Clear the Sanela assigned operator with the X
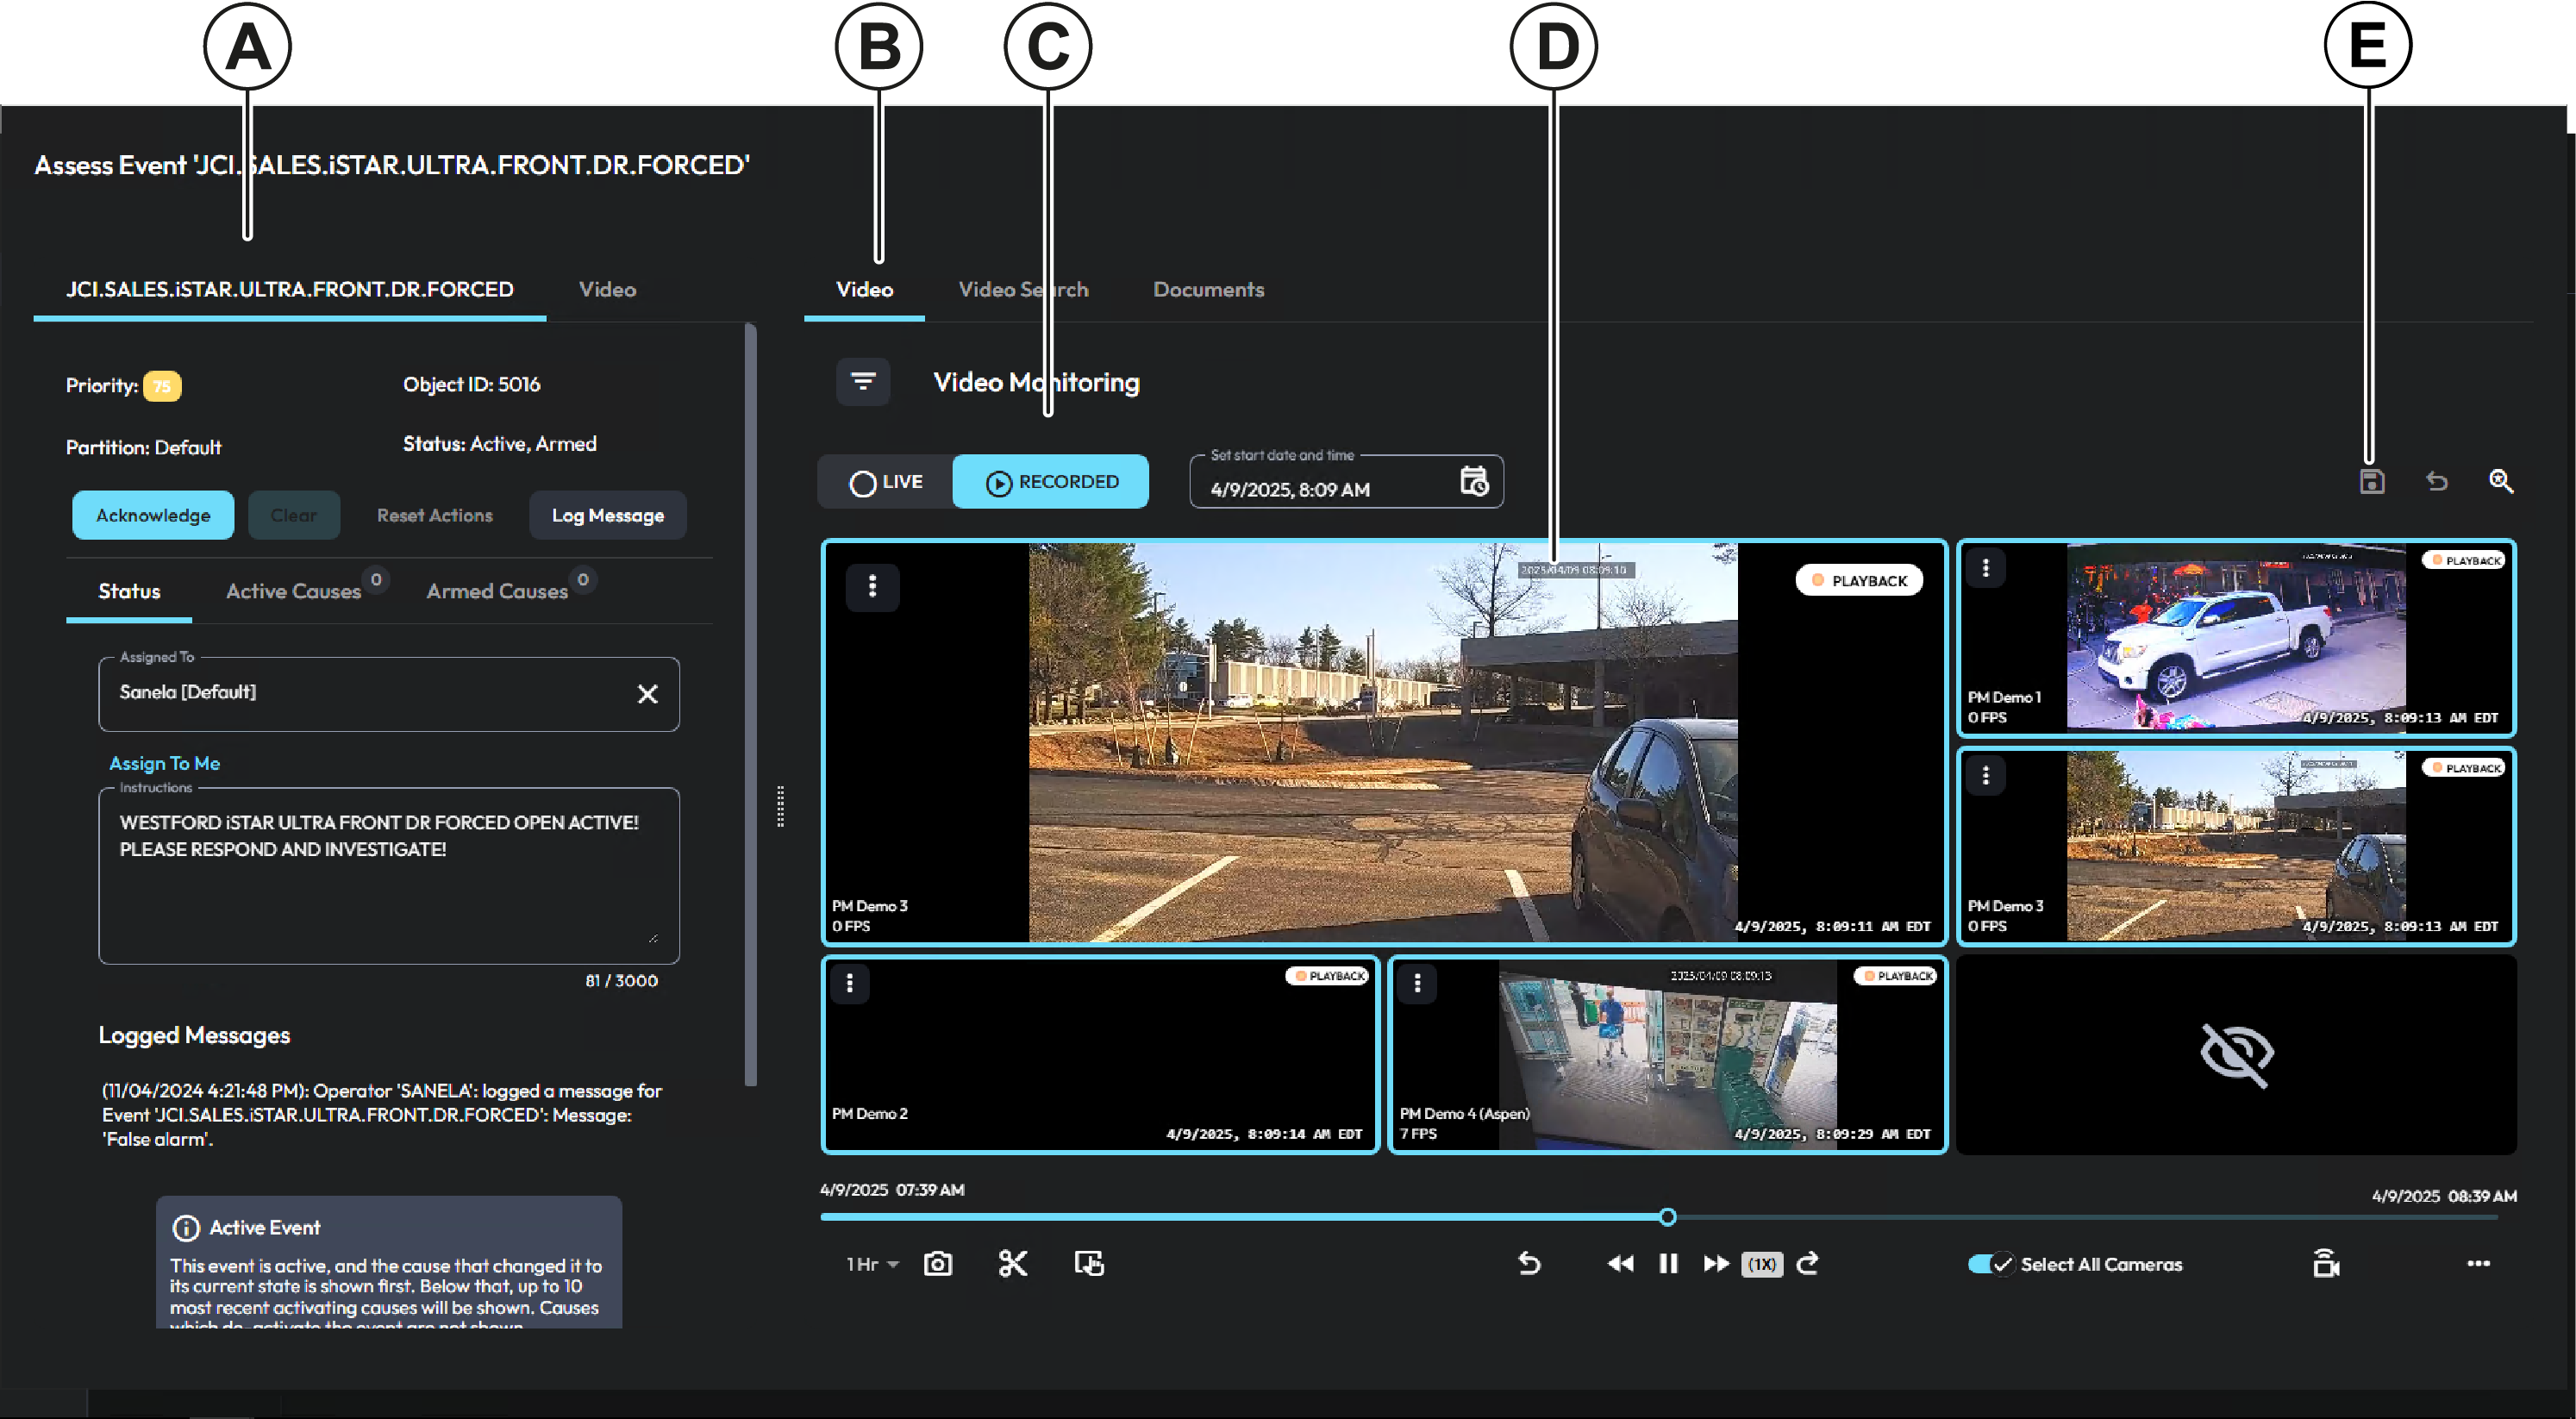The width and height of the screenshot is (2576, 1419). pos(647,694)
